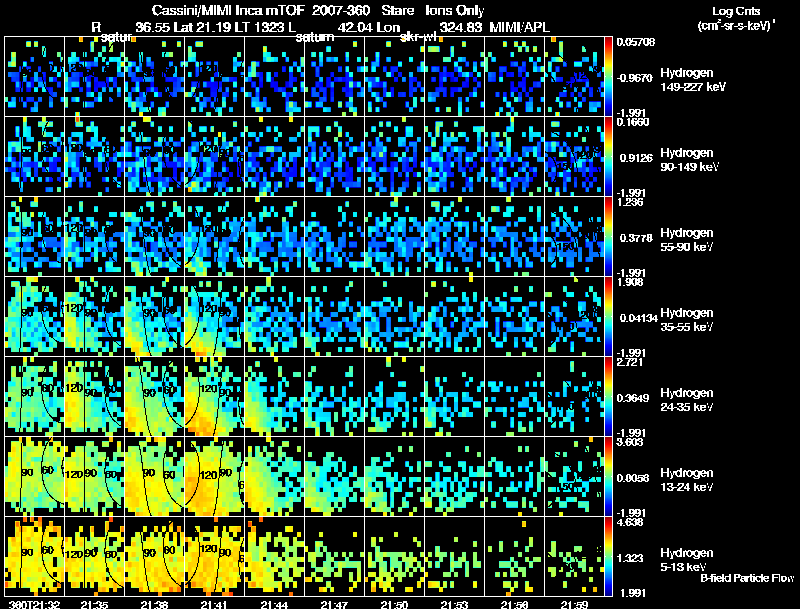Select the colorbar midpoint value '0.3778'
Viewport: 800px width, 609px height.
[x=636, y=238]
